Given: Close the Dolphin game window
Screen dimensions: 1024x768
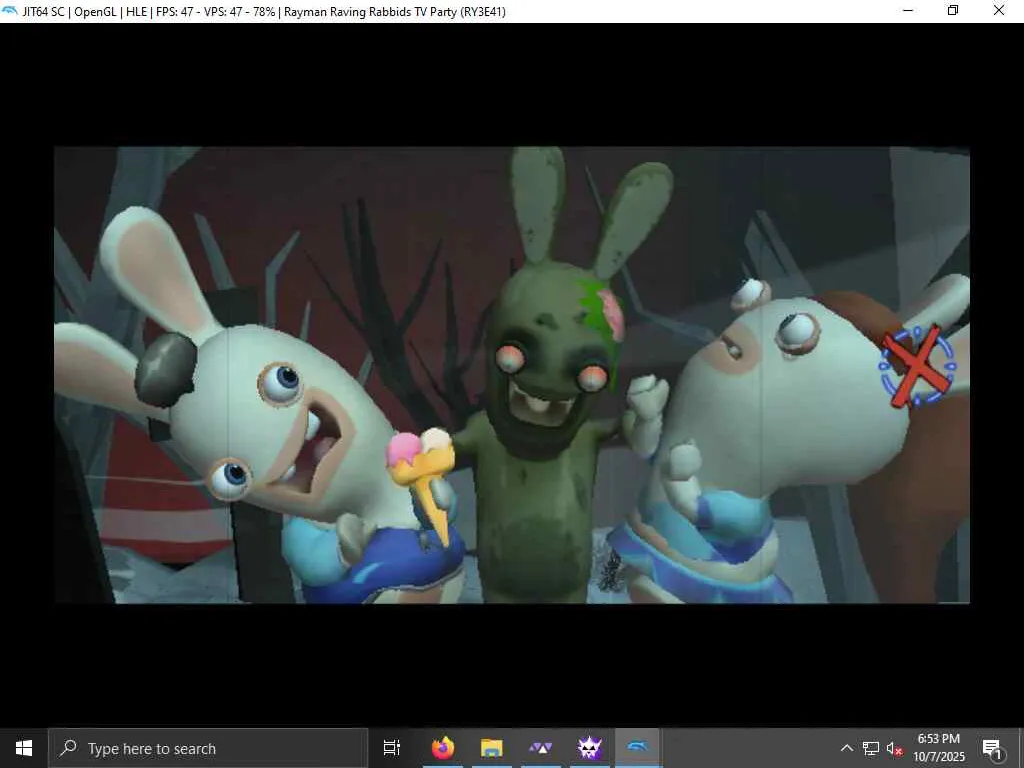Looking at the screenshot, I should click(x=999, y=10).
